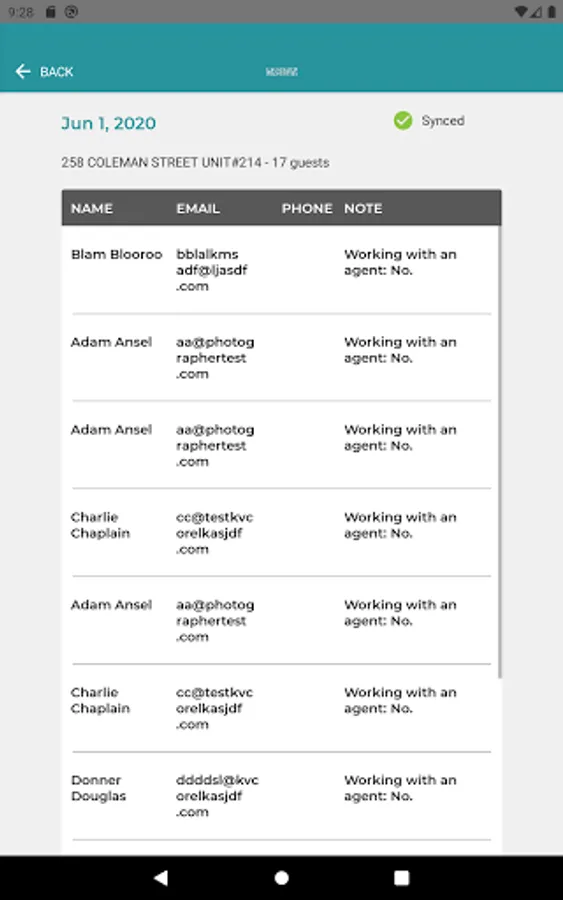Click the EMAIL column header
This screenshot has height=900, width=563.
[x=198, y=208]
